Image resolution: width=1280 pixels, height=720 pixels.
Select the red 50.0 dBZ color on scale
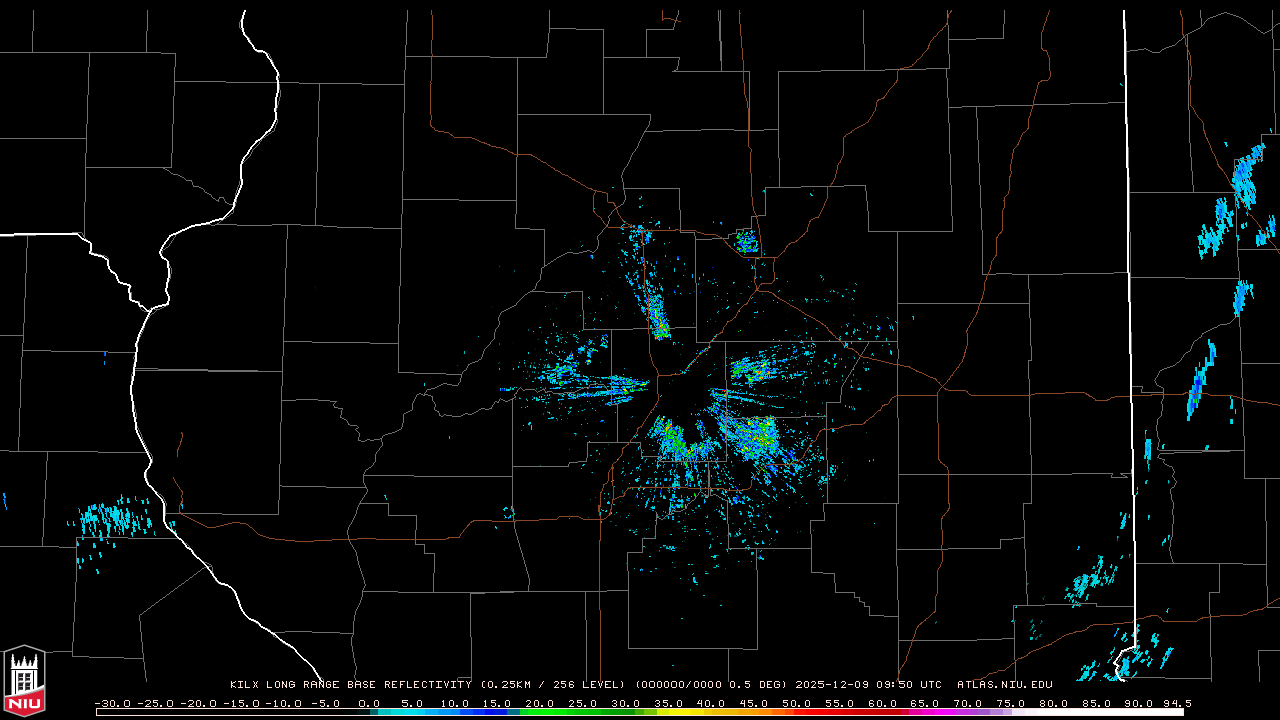click(796, 712)
